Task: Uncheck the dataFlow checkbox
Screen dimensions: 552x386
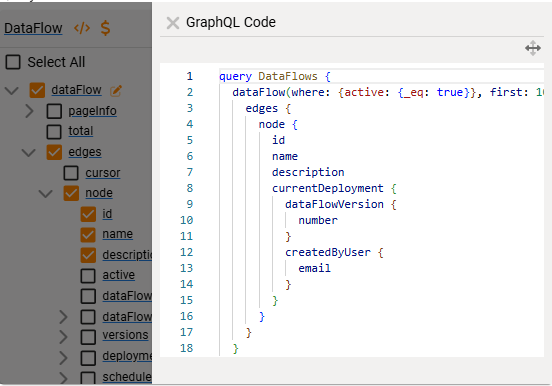Action: 37,90
